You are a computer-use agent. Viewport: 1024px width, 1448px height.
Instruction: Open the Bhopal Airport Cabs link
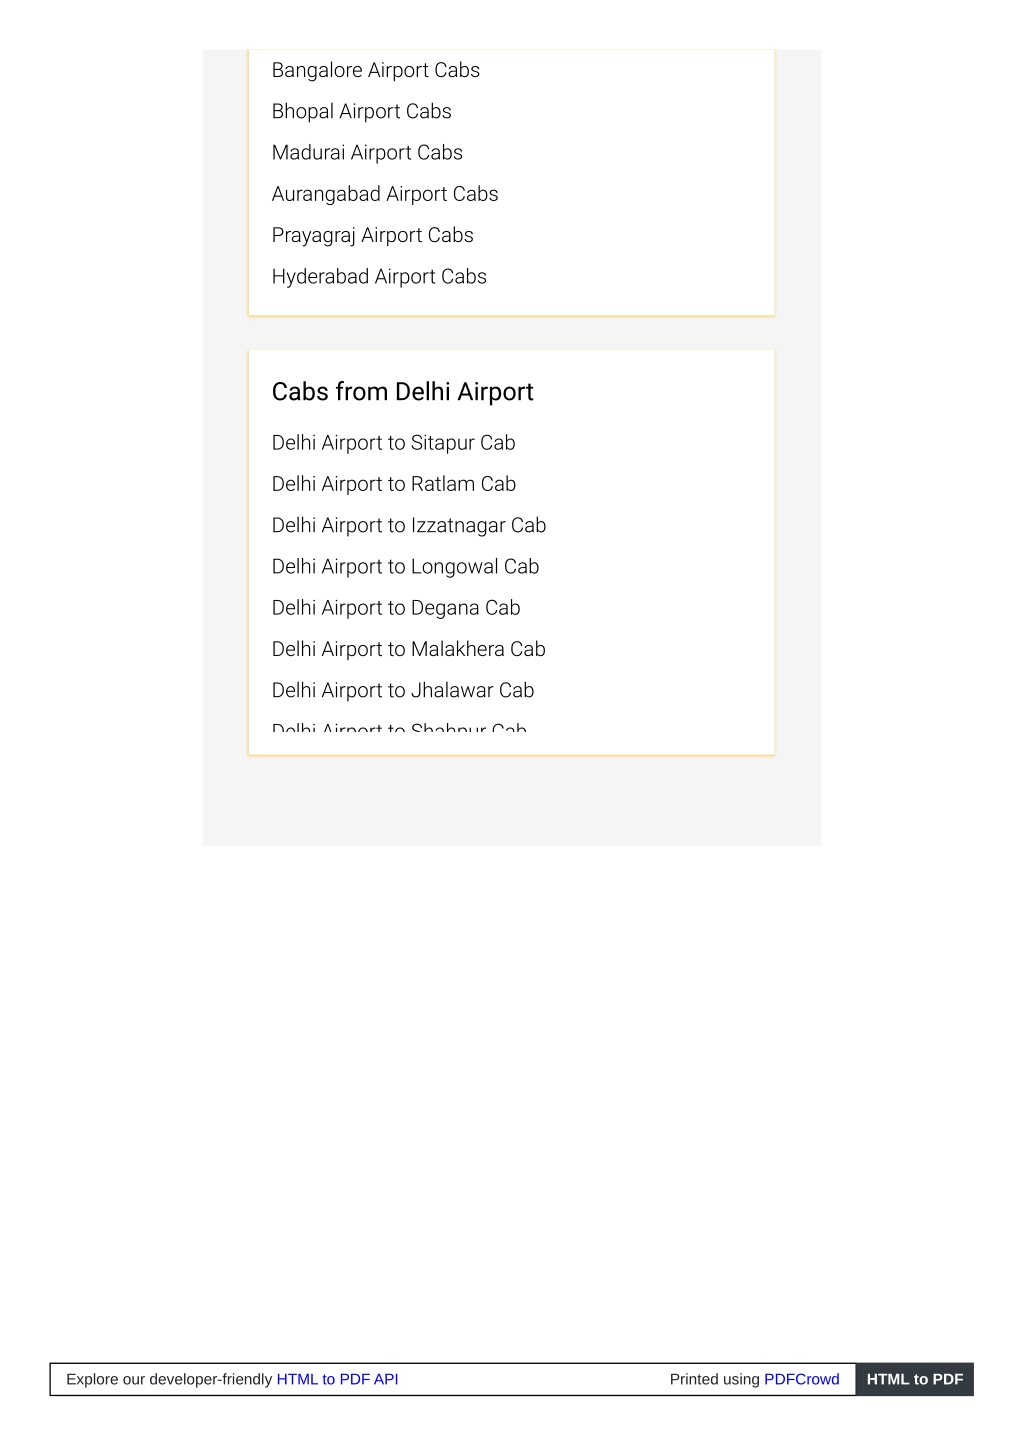362,112
